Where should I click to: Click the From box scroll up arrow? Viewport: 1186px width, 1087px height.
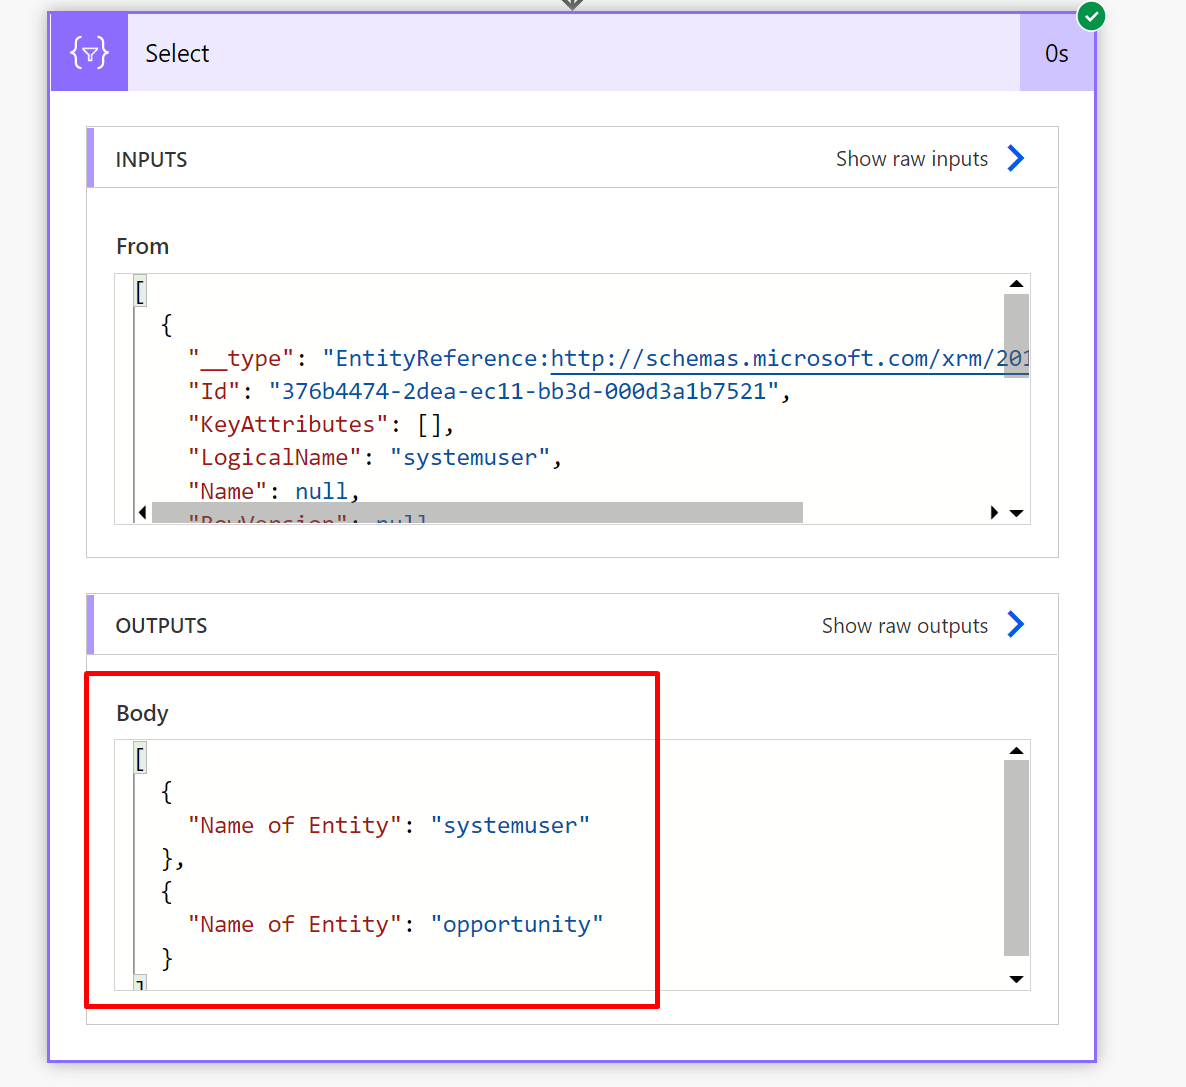[1016, 284]
